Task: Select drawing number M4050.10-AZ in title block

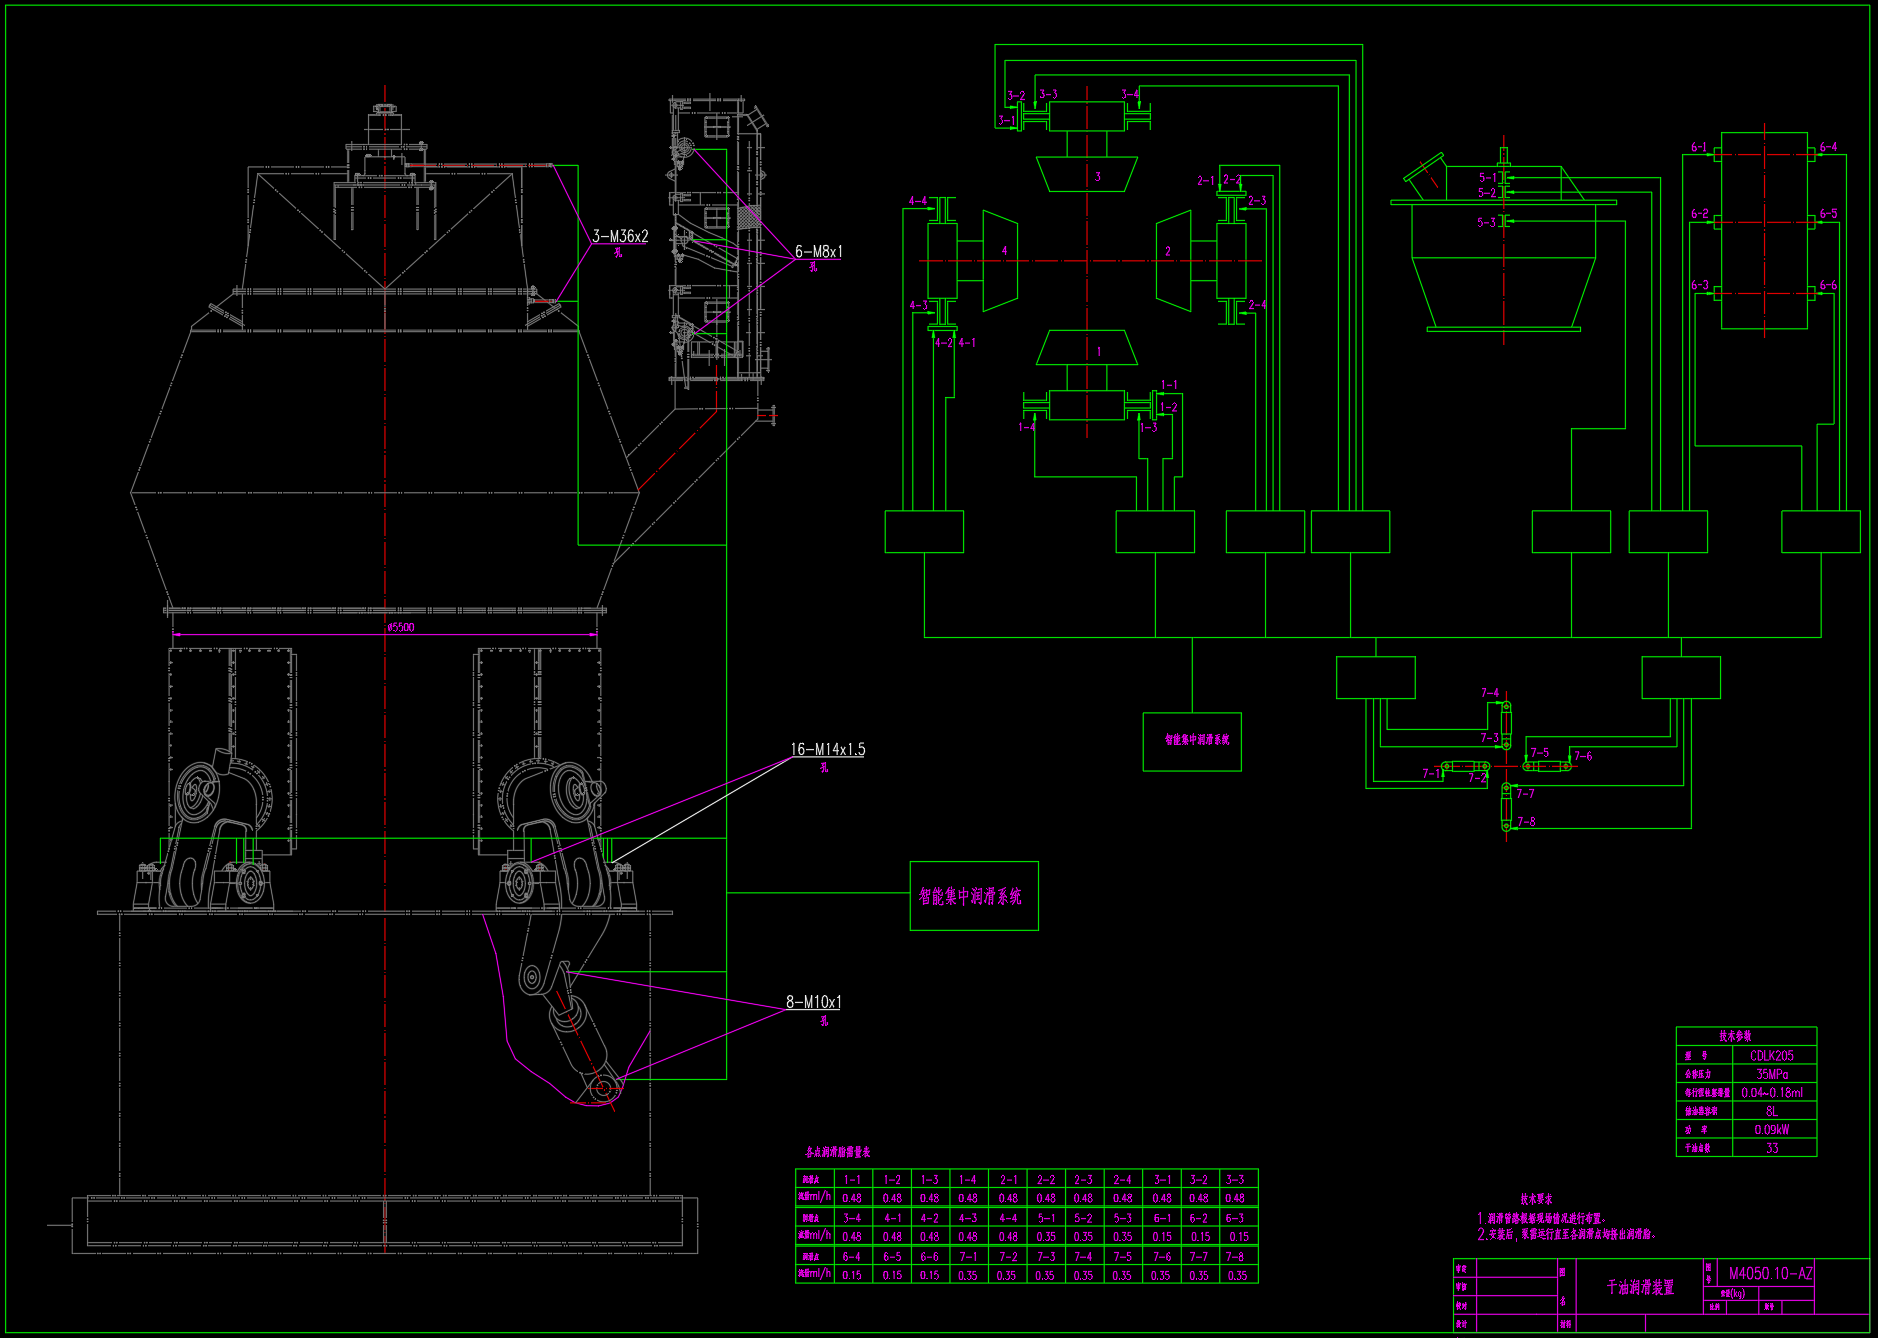Action: (1770, 1274)
